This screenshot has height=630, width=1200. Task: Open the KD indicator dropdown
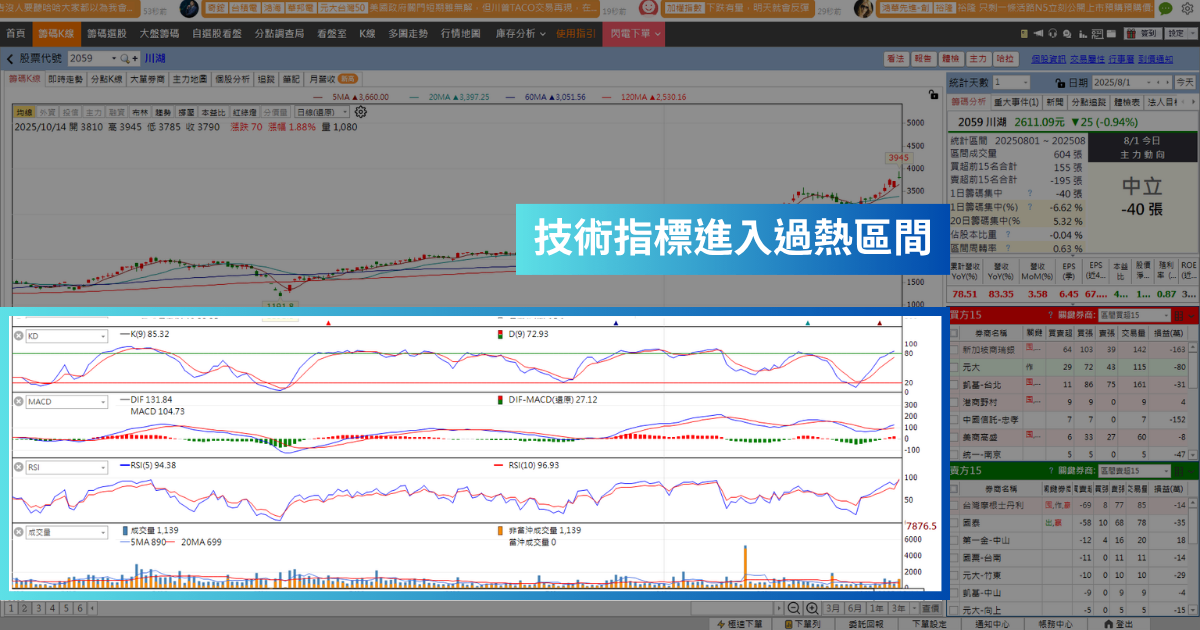click(x=103, y=336)
